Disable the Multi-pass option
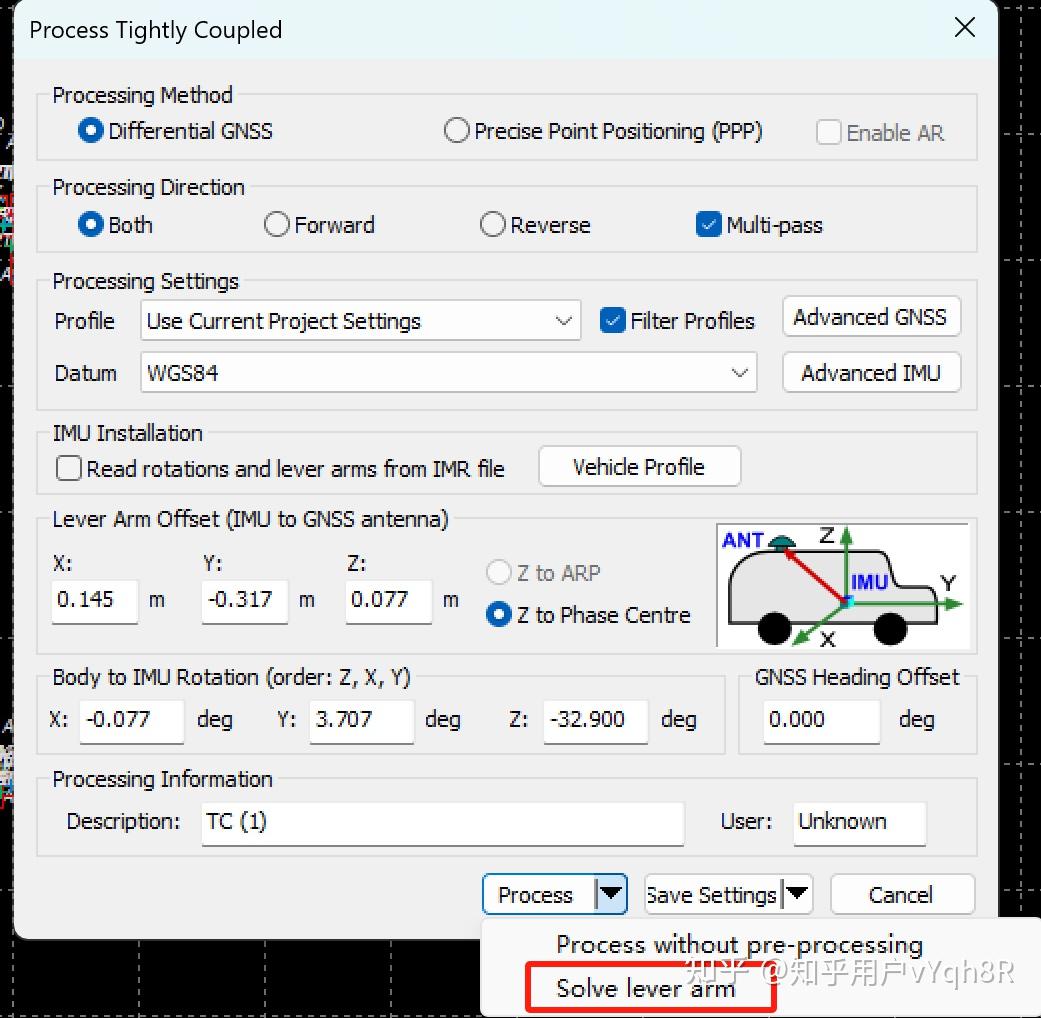The image size is (1041, 1018). 709,225
